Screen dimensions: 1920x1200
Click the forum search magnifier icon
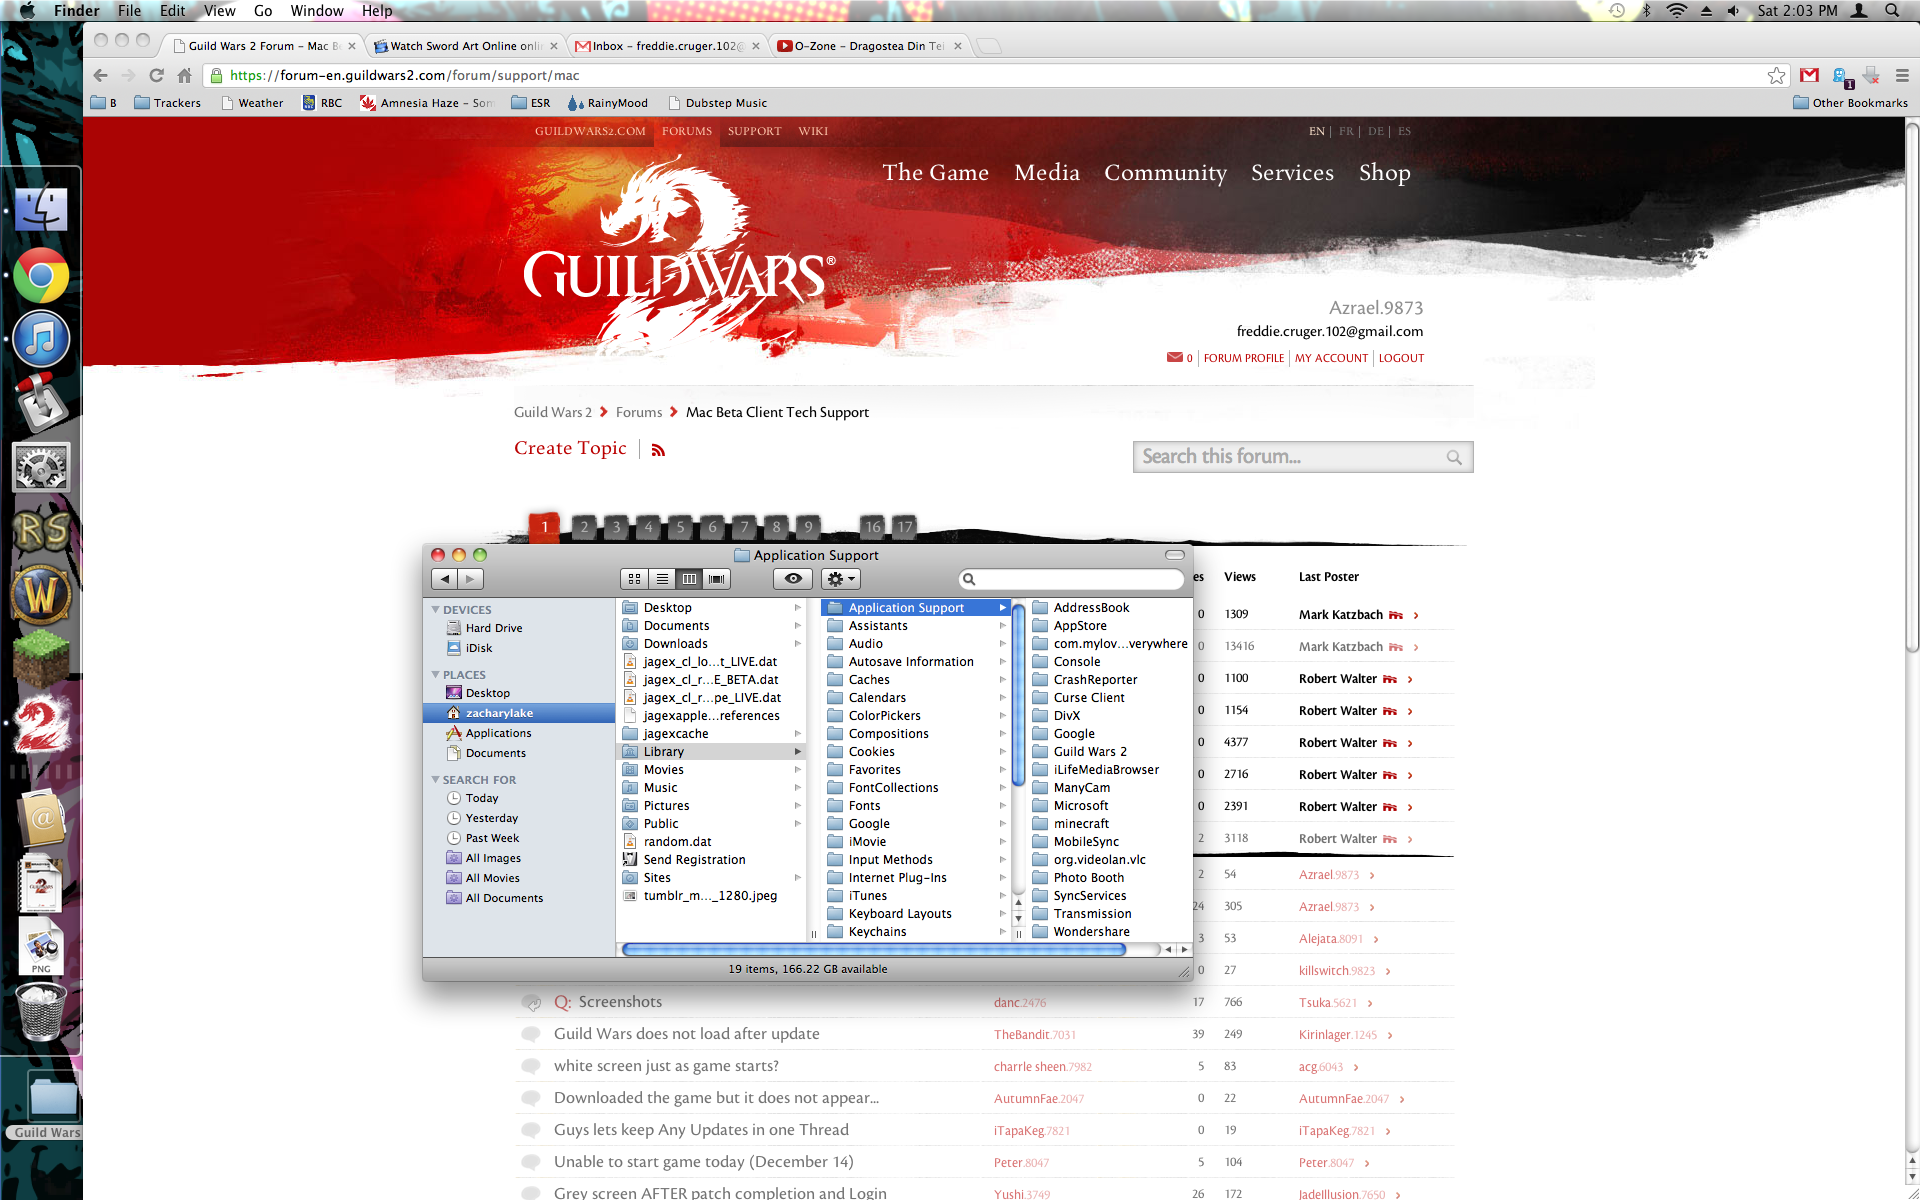(1454, 457)
